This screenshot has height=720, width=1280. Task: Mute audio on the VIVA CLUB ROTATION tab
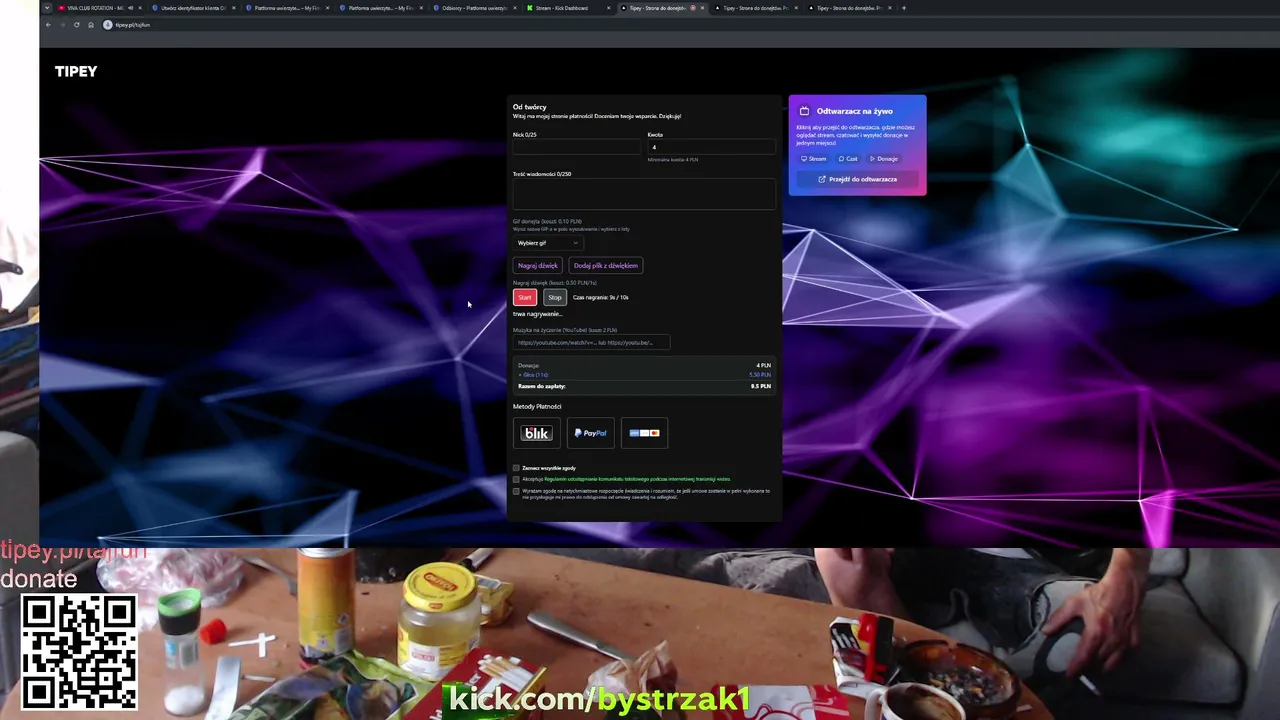click(130, 8)
